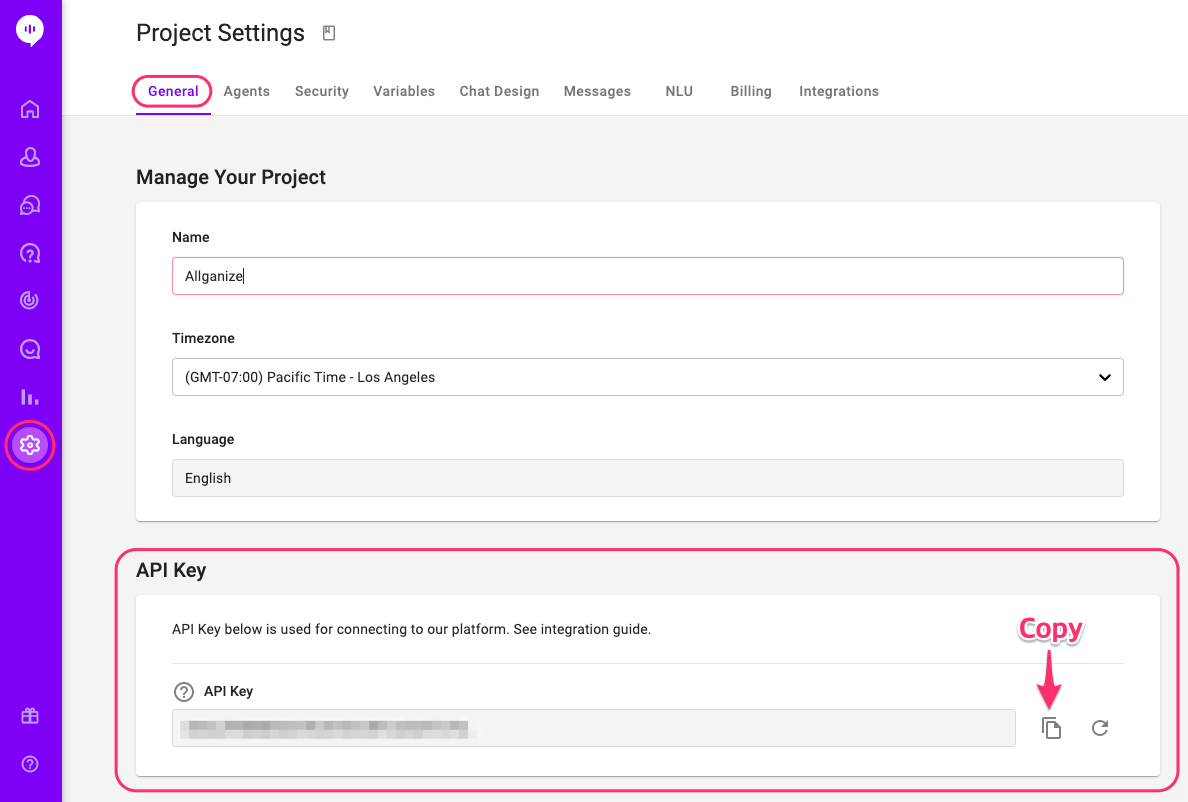
Task: Click the help icon next to the API Key label
Action: (183, 691)
